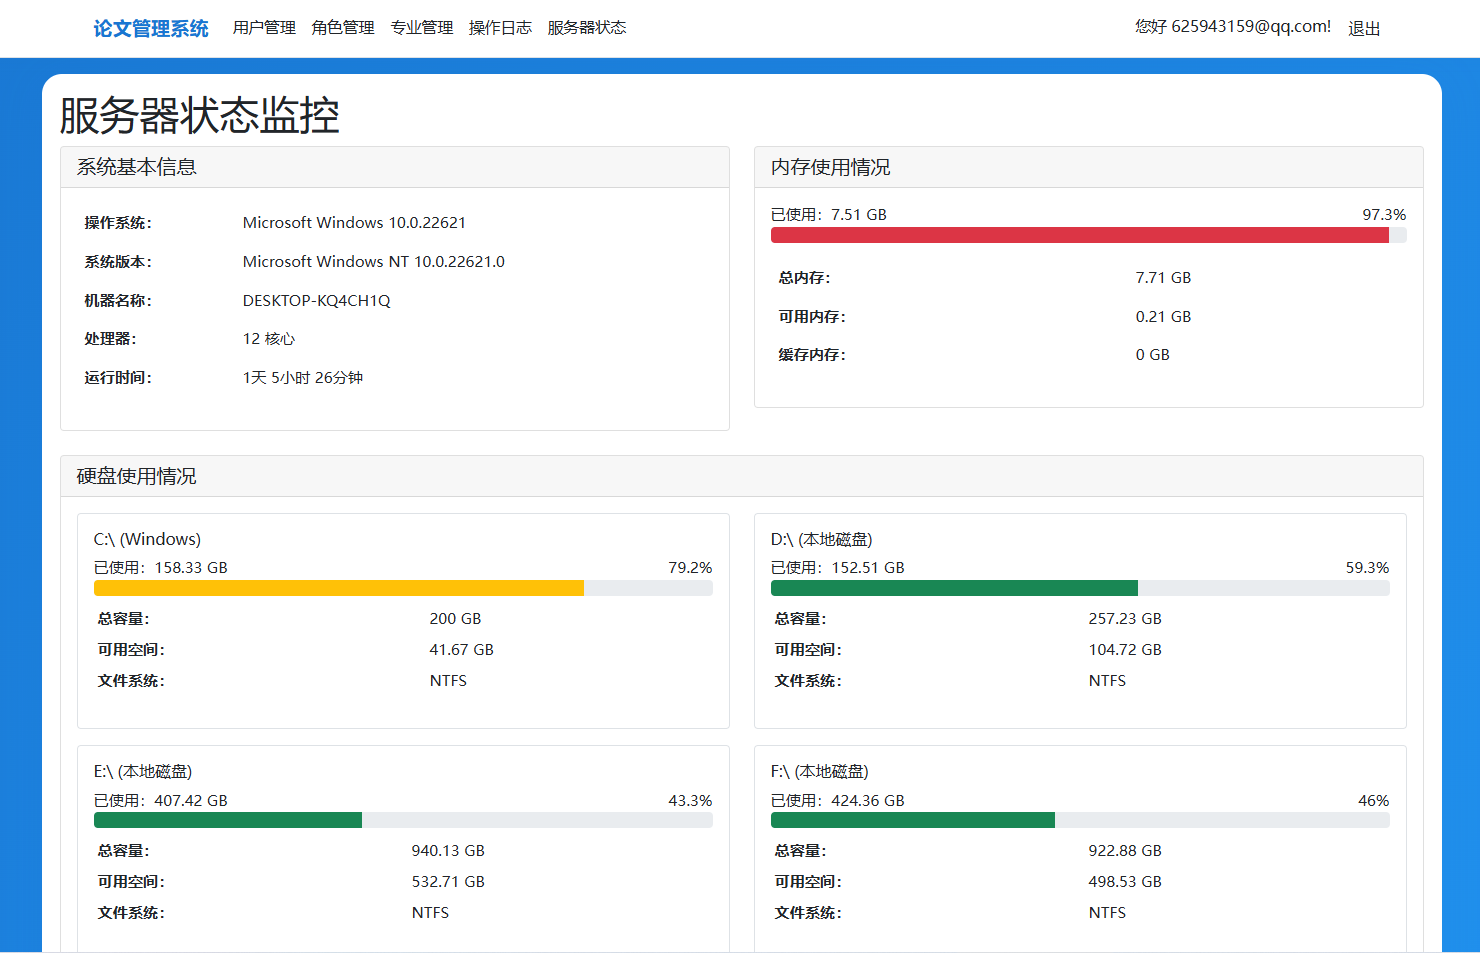
Task: Click the 可用内存 label
Action: tap(812, 317)
